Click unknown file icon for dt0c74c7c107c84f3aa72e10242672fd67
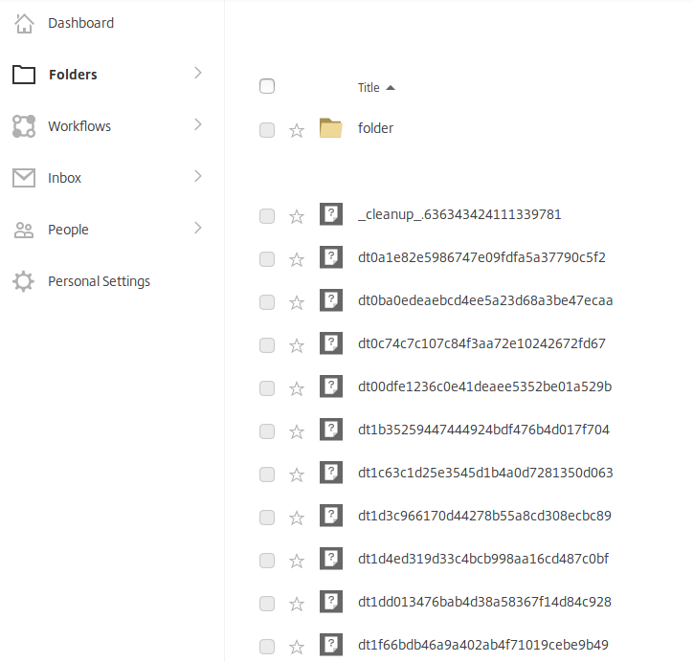Viewport: 694px width, 662px height. point(331,343)
